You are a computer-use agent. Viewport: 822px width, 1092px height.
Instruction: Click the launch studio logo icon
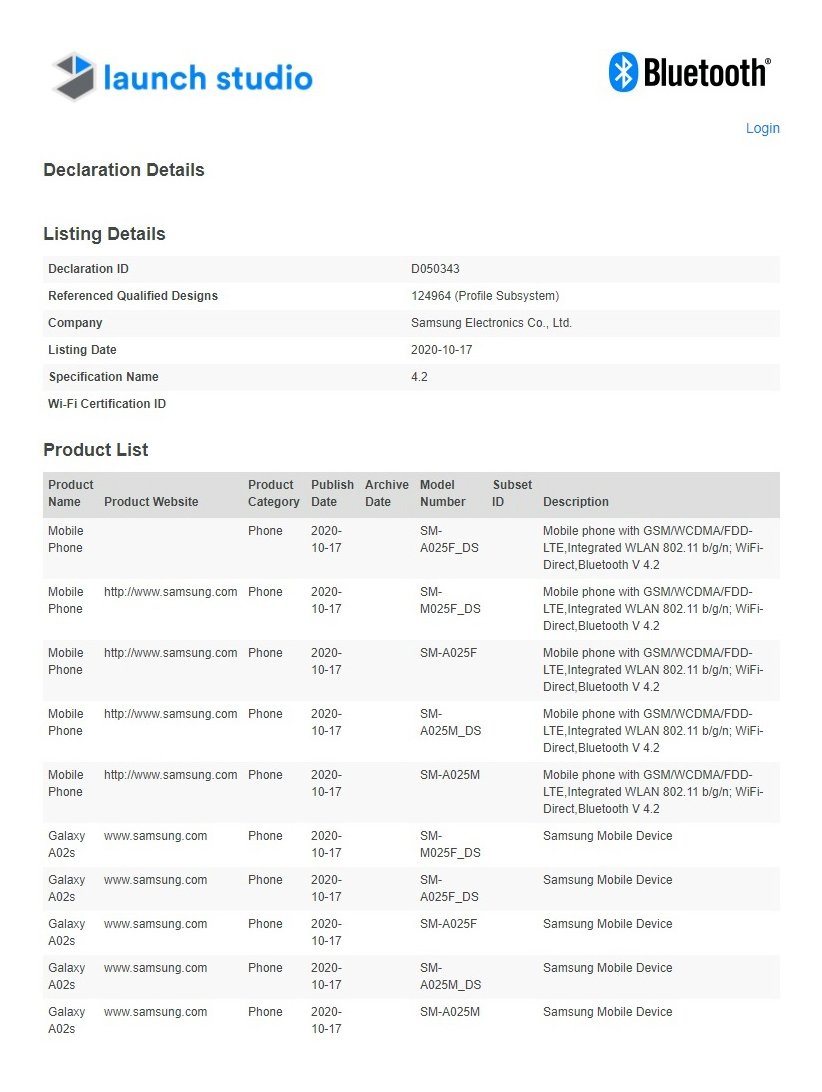click(74, 77)
